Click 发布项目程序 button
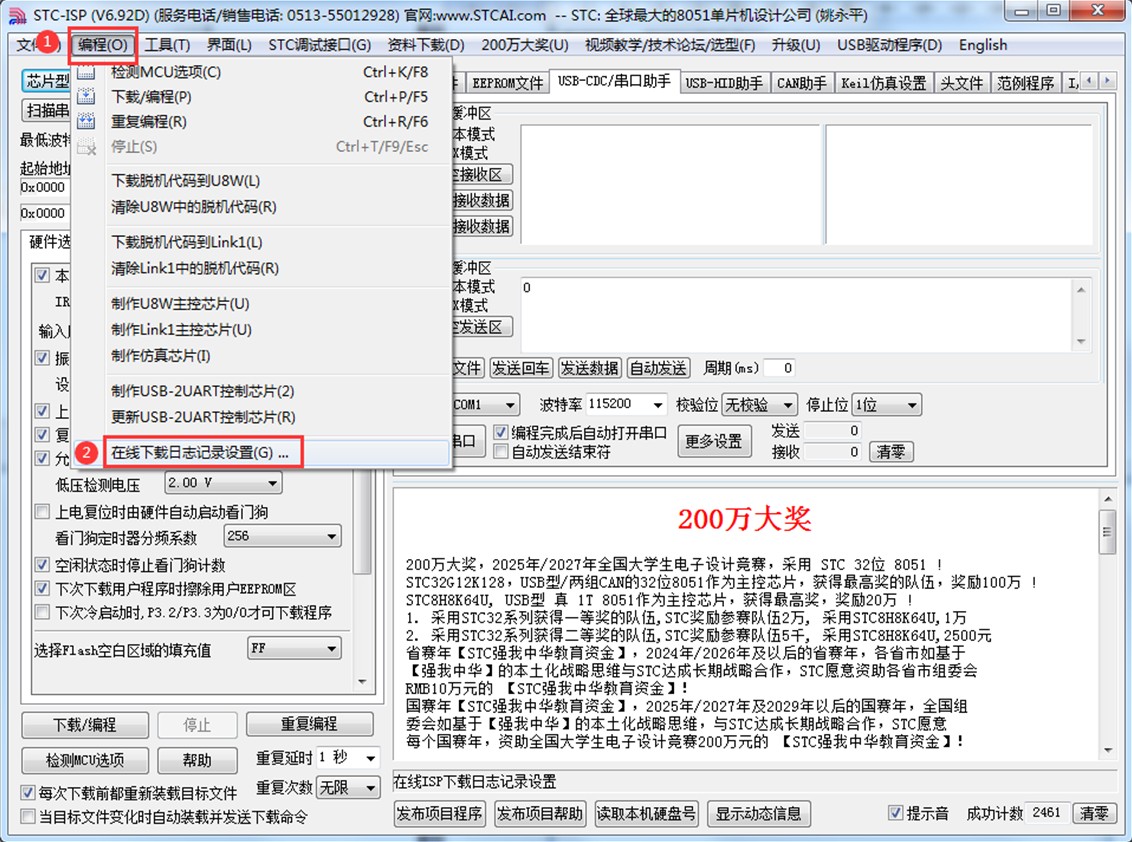This screenshot has width=1132, height=842. (440, 814)
